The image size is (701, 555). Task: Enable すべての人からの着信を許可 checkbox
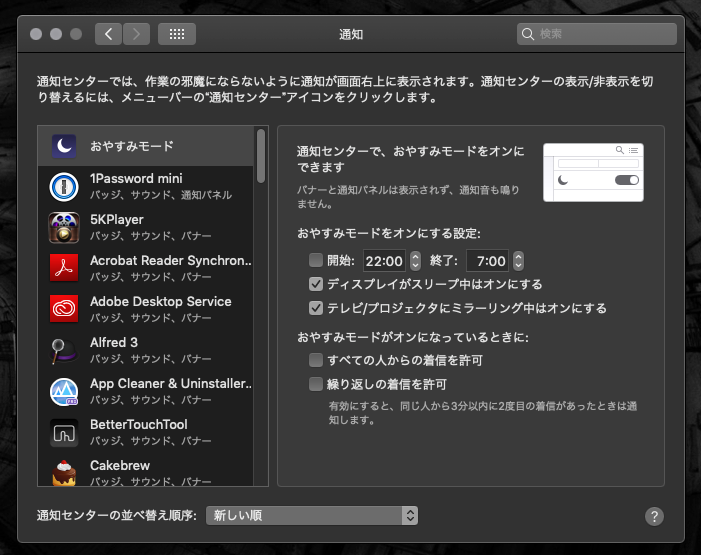coord(316,360)
